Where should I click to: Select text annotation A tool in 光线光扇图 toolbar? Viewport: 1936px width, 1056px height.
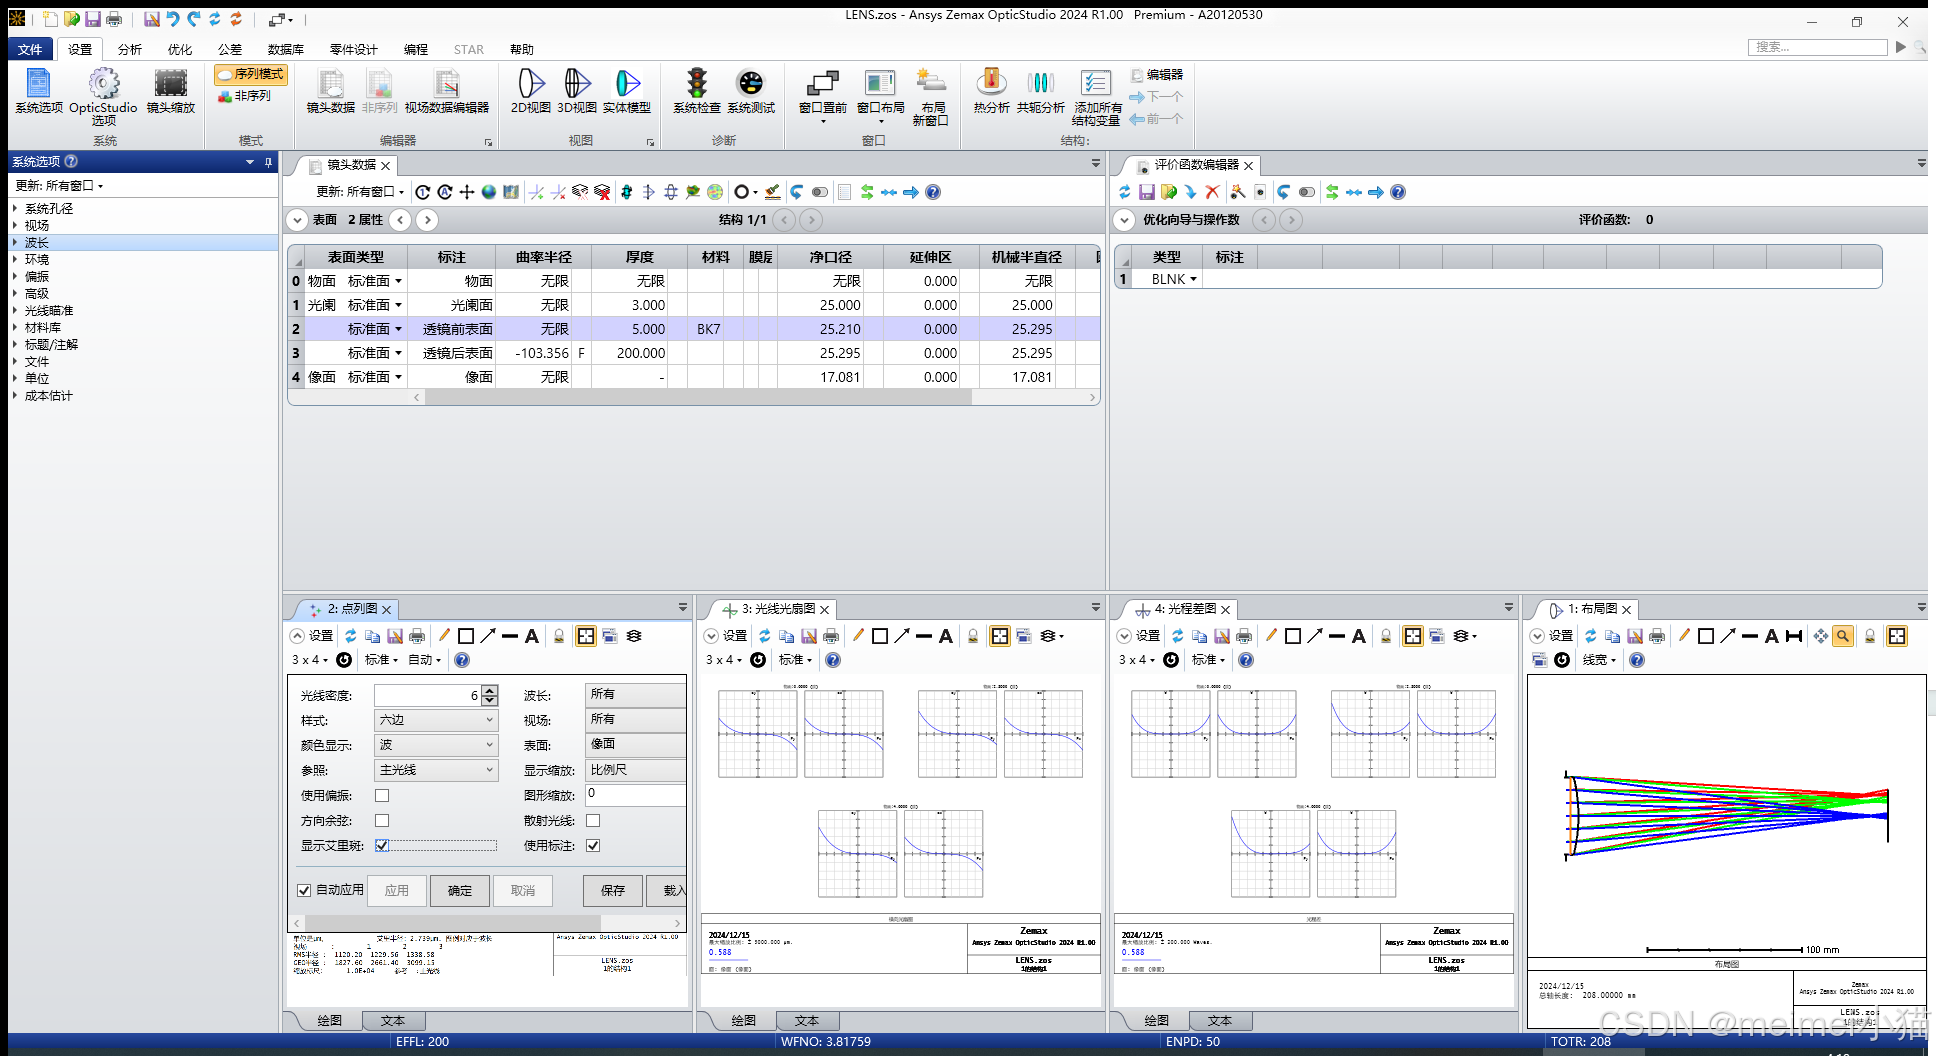pos(946,636)
